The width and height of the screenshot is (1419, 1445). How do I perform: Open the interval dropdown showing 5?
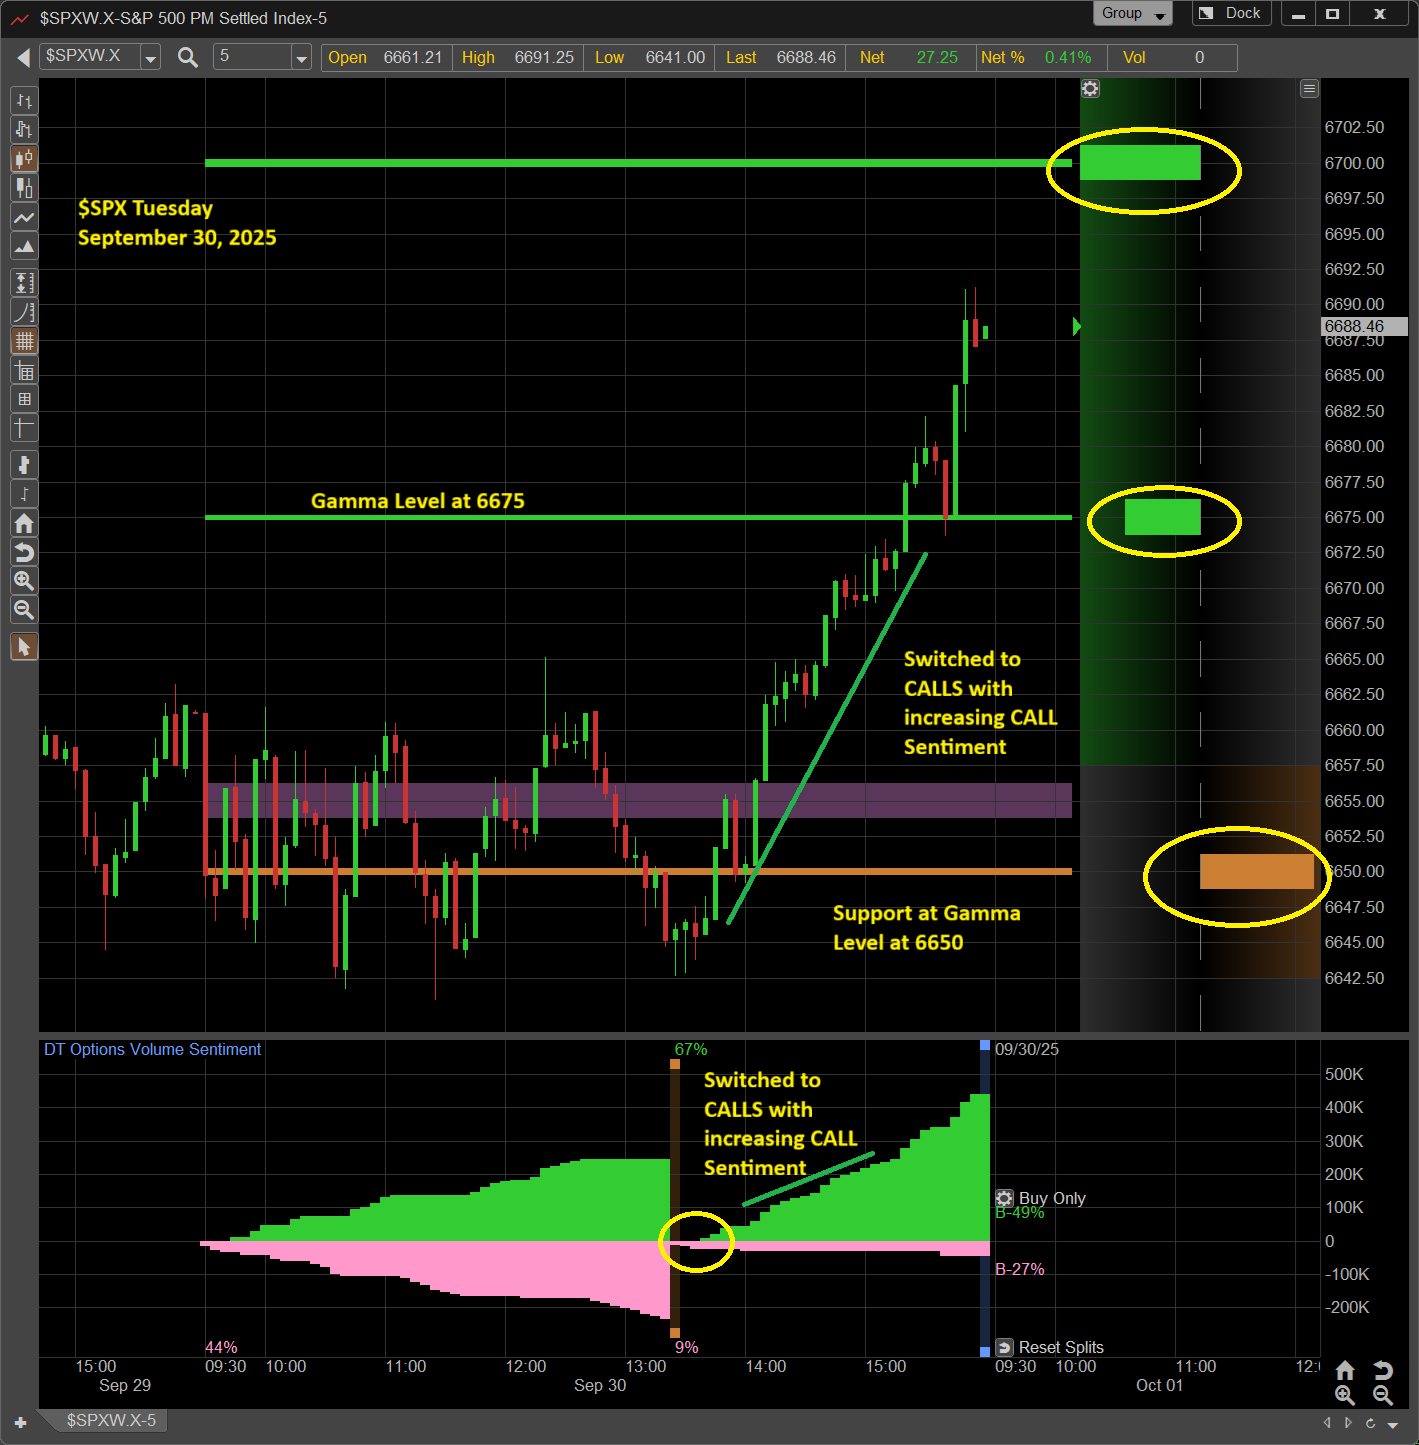pyautogui.click(x=301, y=58)
